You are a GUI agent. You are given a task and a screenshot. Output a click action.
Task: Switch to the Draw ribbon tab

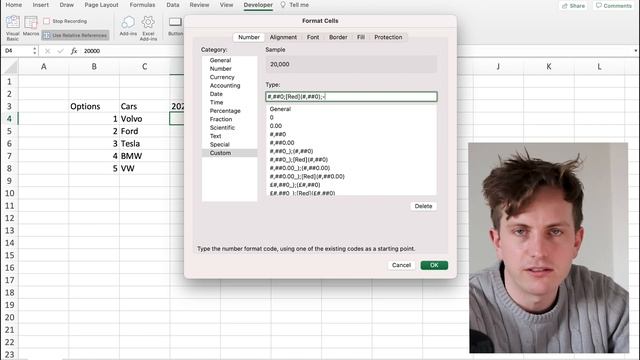click(x=67, y=5)
